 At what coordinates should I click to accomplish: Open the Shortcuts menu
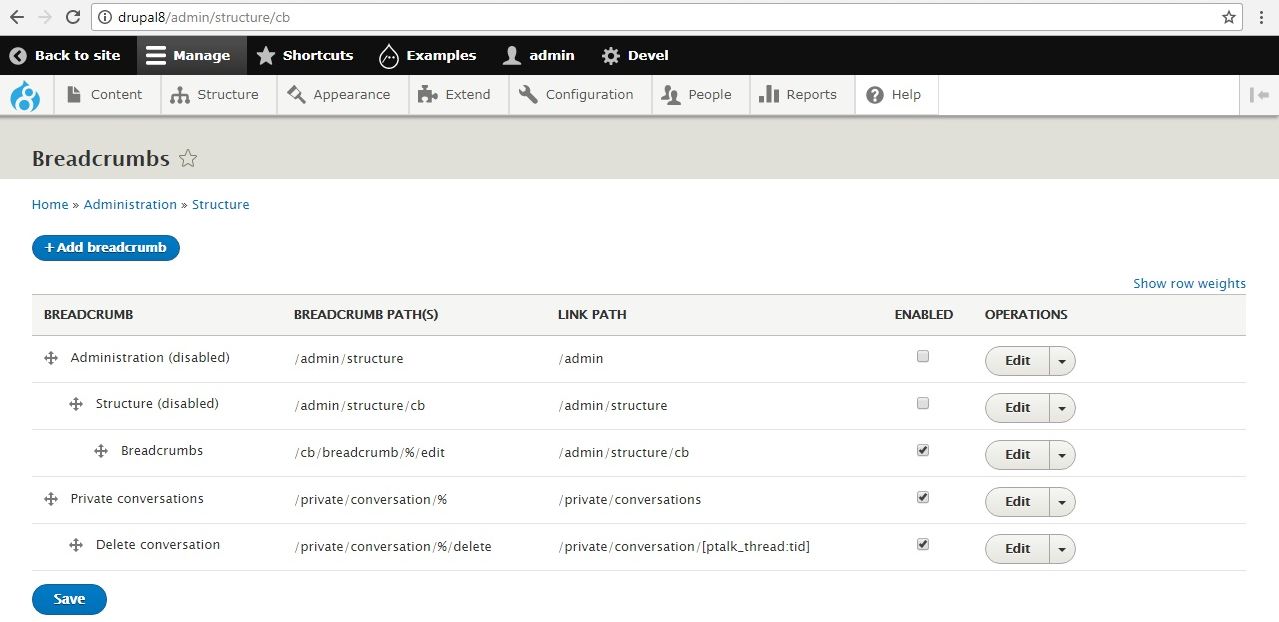pos(306,55)
